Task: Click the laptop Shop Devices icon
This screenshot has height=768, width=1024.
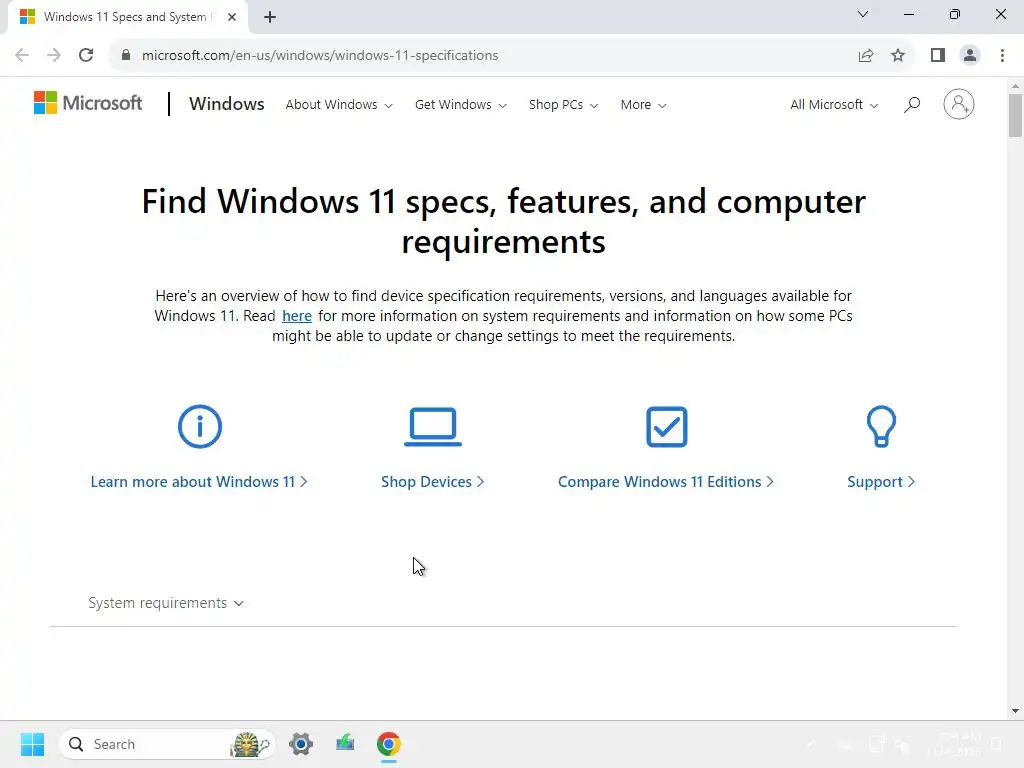Action: (432, 426)
